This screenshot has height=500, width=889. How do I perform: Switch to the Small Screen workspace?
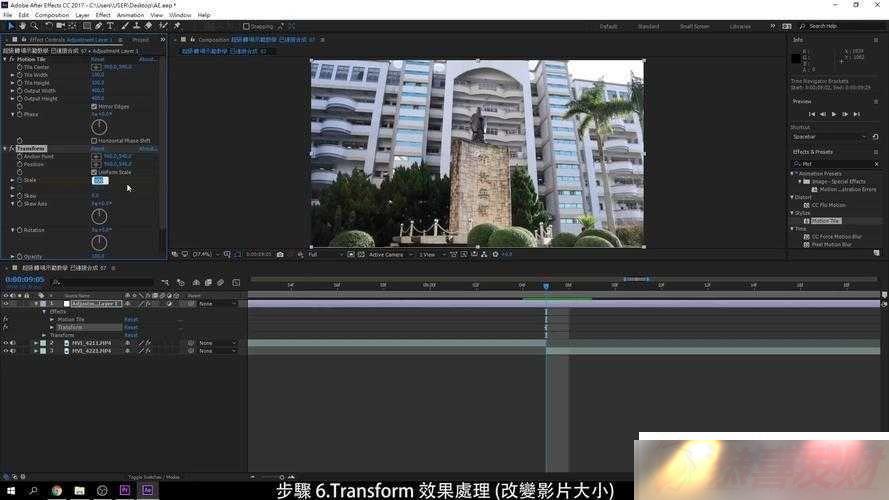tap(695, 27)
